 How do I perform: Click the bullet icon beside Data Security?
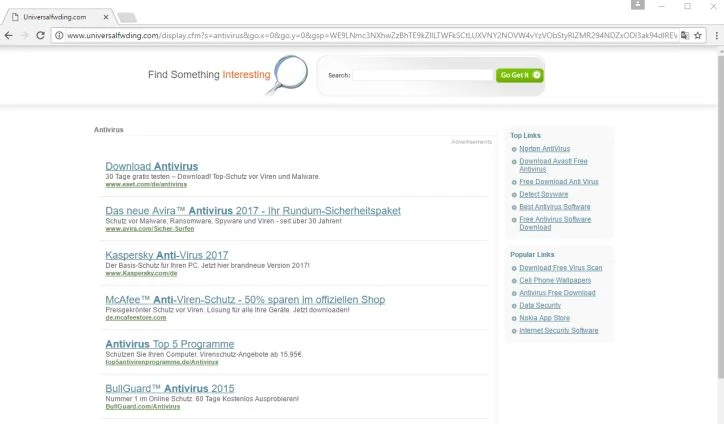[514, 306]
